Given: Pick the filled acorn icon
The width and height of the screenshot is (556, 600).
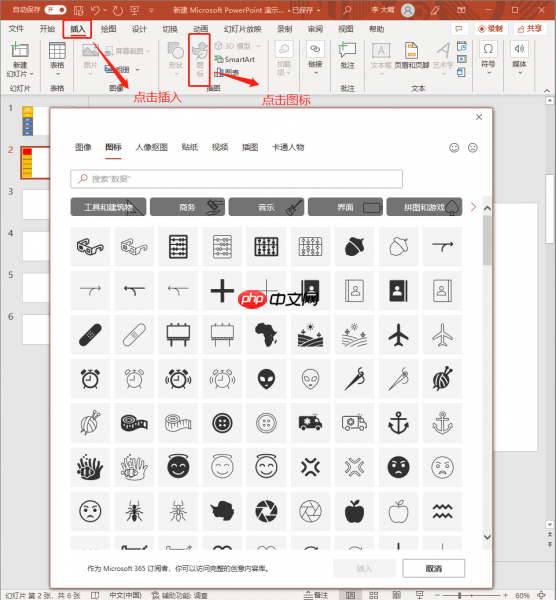Looking at the screenshot, I should (354, 246).
